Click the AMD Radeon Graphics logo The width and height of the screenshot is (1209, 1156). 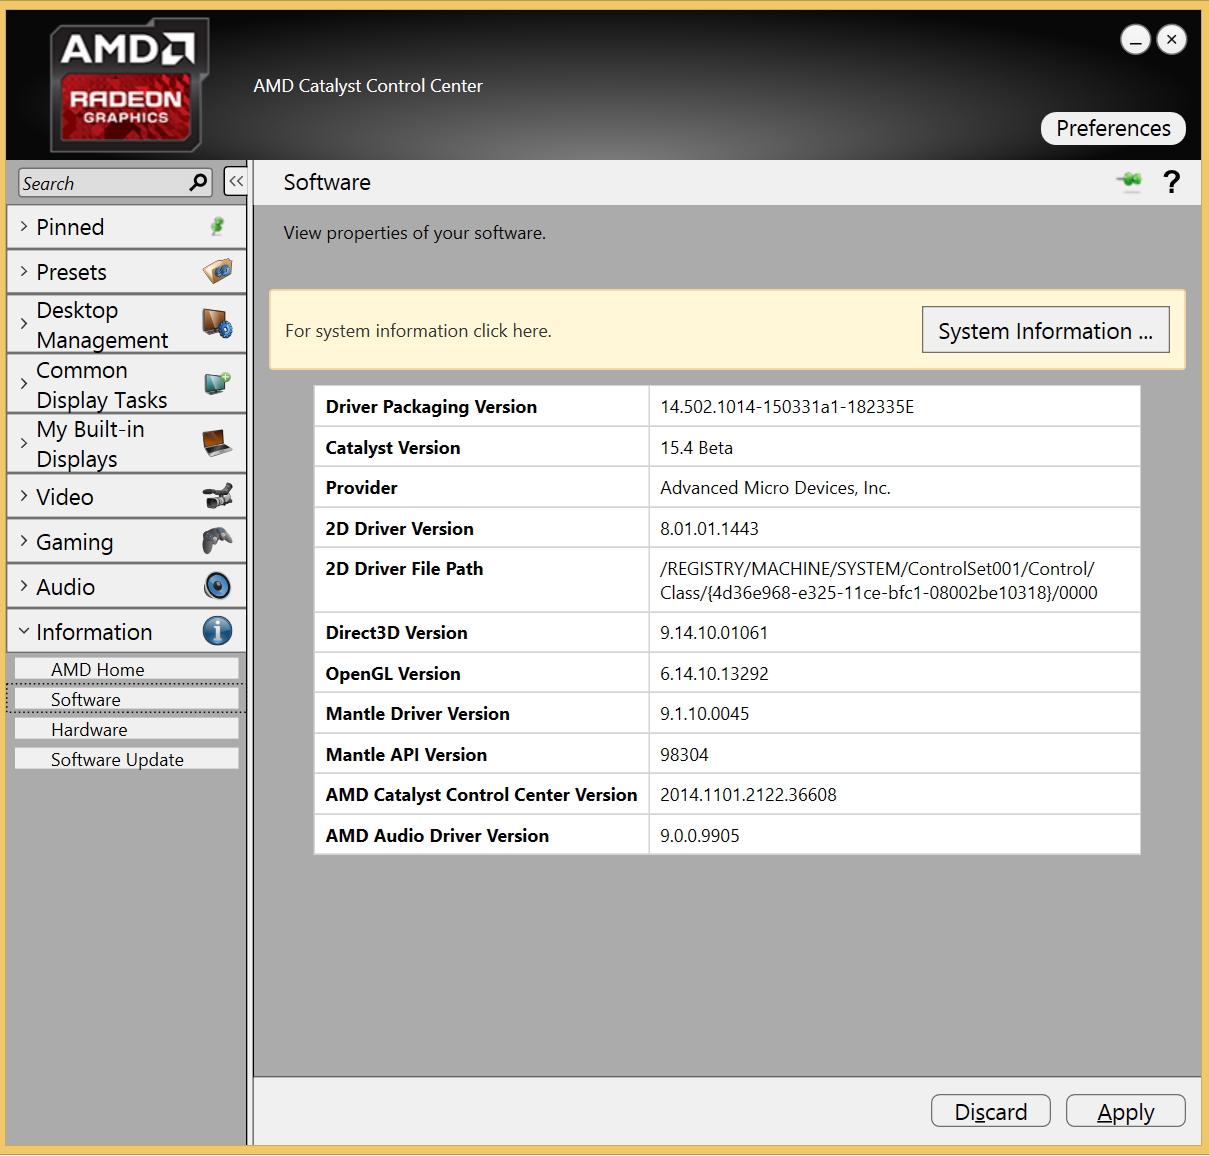click(129, 85)
